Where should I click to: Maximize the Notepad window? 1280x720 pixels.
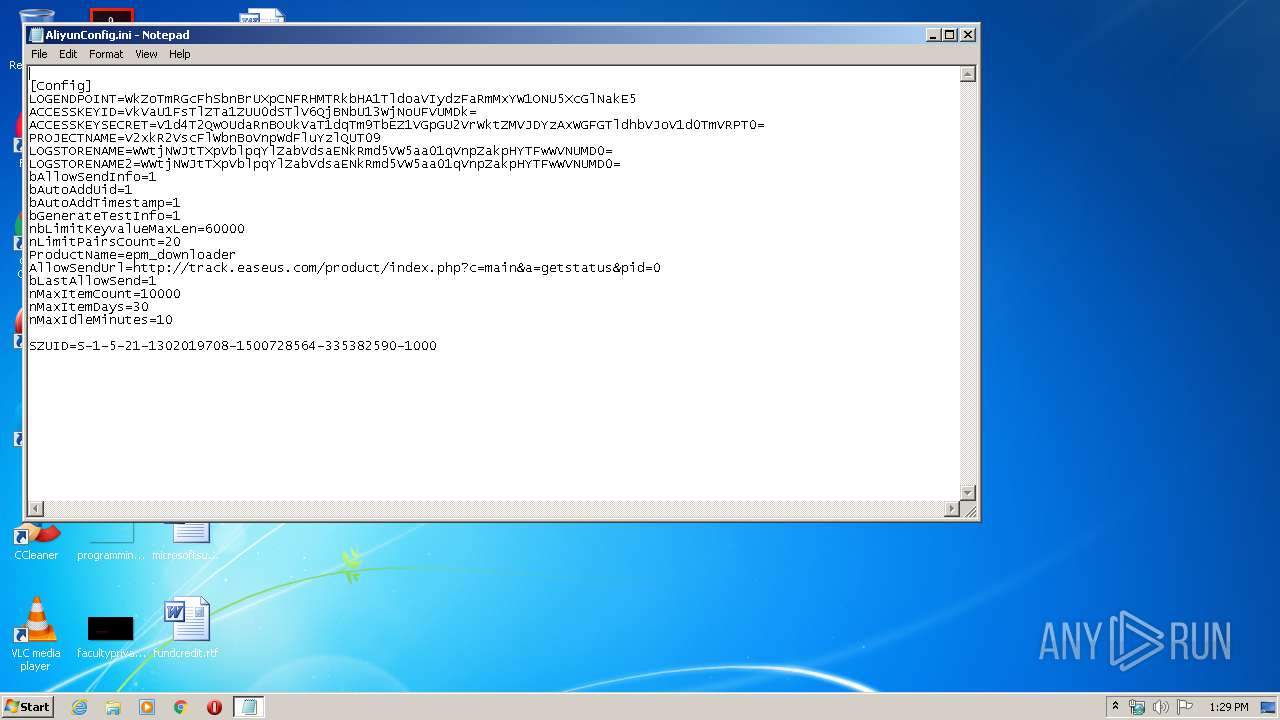click(950, 34)
